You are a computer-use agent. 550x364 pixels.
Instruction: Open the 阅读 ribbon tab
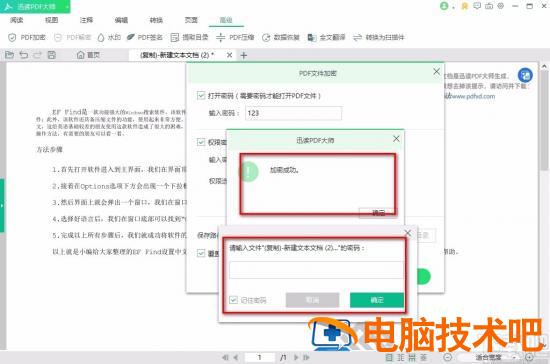(x=16, y=20)
